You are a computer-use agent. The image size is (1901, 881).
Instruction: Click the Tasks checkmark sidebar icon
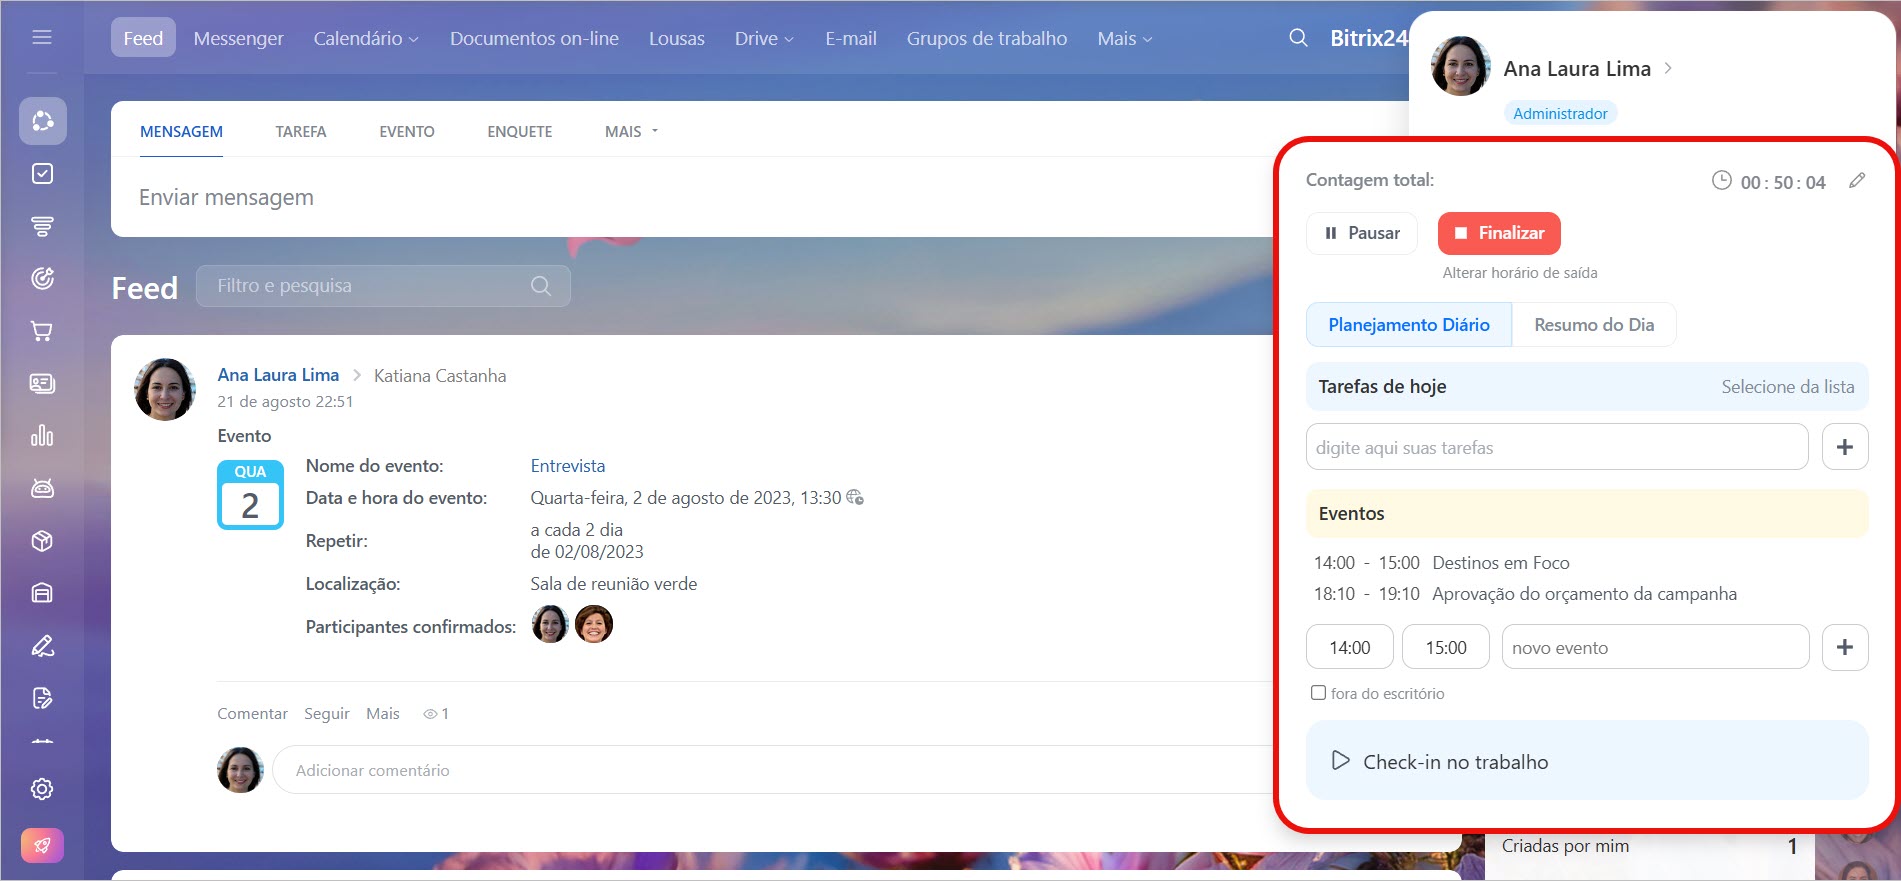pyautogui.click(x=42, y=174)
